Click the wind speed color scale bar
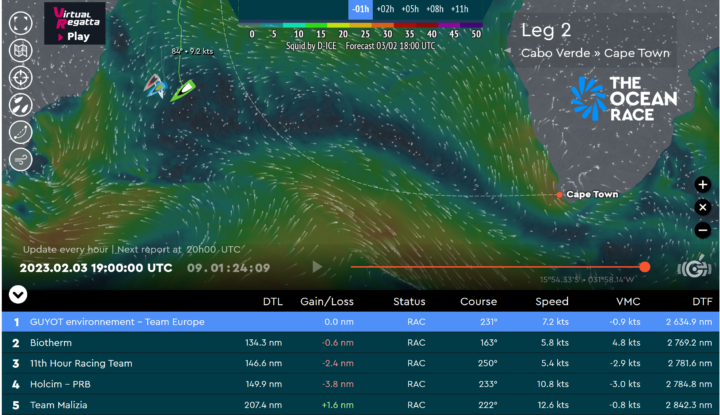Screen dimensions: 720x415 tap(360, 25)
